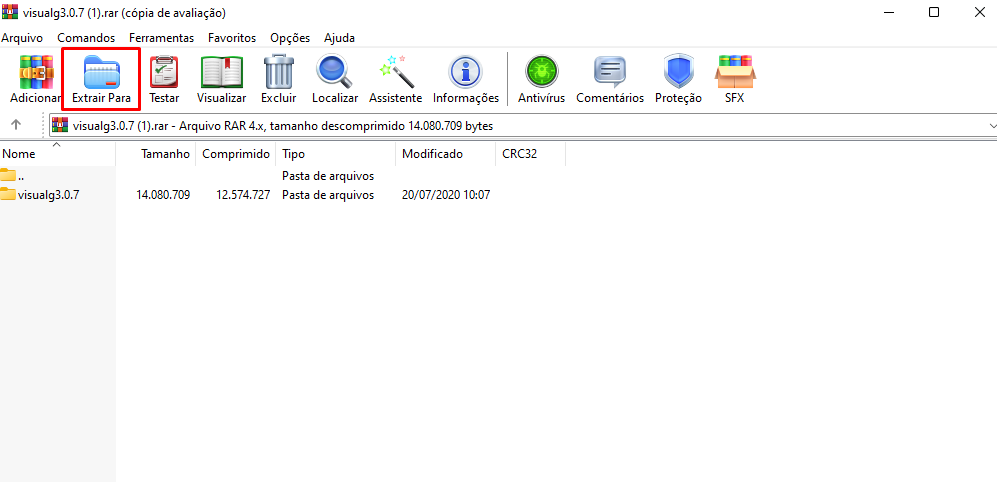
Task: Click the WinRAR icon in title bar
Action: pos(10,12)
